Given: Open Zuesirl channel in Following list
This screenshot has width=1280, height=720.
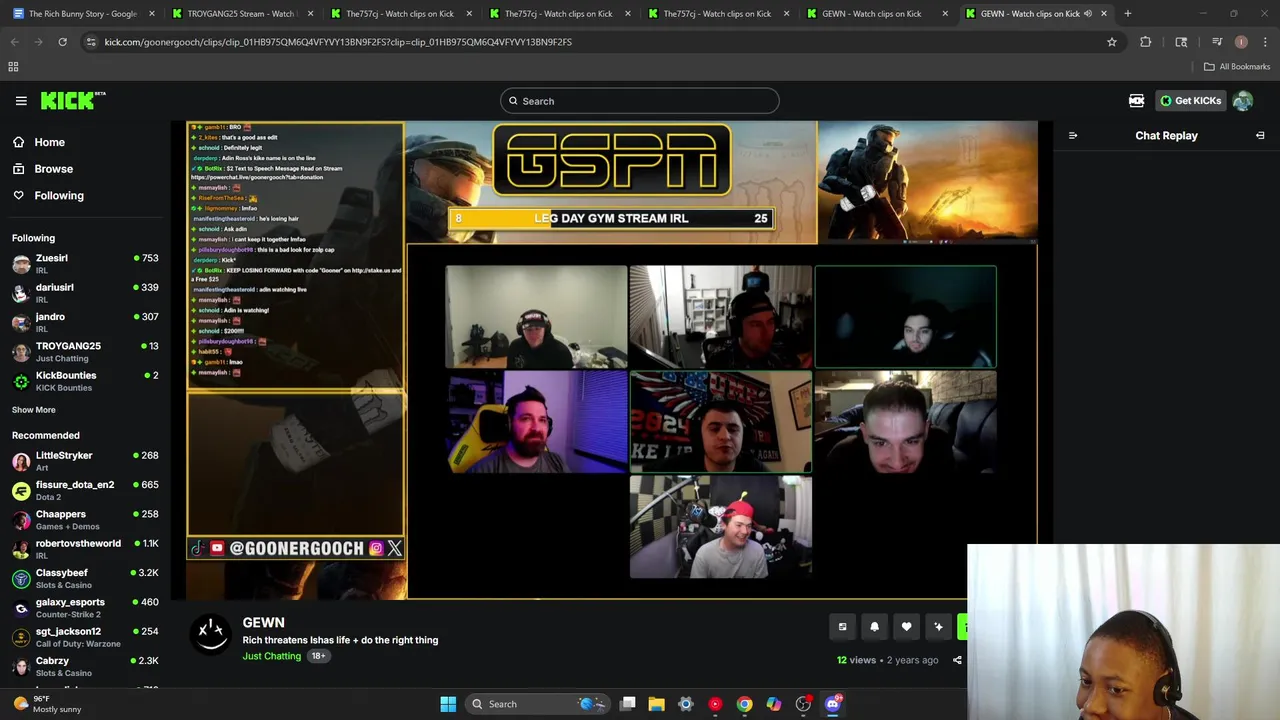Looking at the screenshot, I should tap(85, 264).
